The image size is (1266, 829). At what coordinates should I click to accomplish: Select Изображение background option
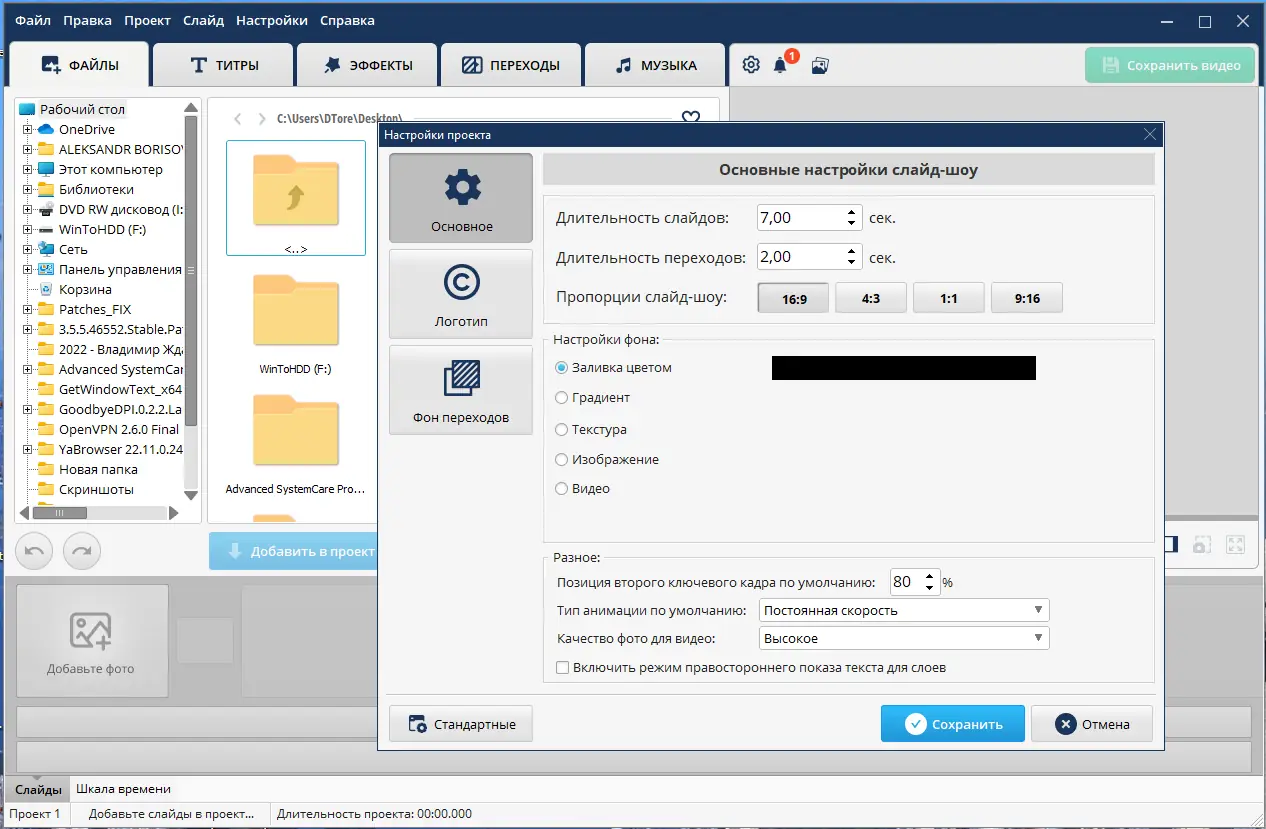(561, 460)
